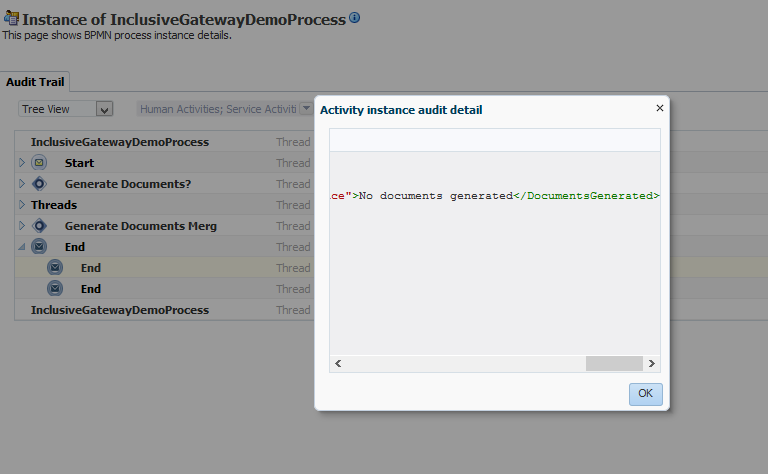Click the BPMN instance icon before the title

pos(11,18)
